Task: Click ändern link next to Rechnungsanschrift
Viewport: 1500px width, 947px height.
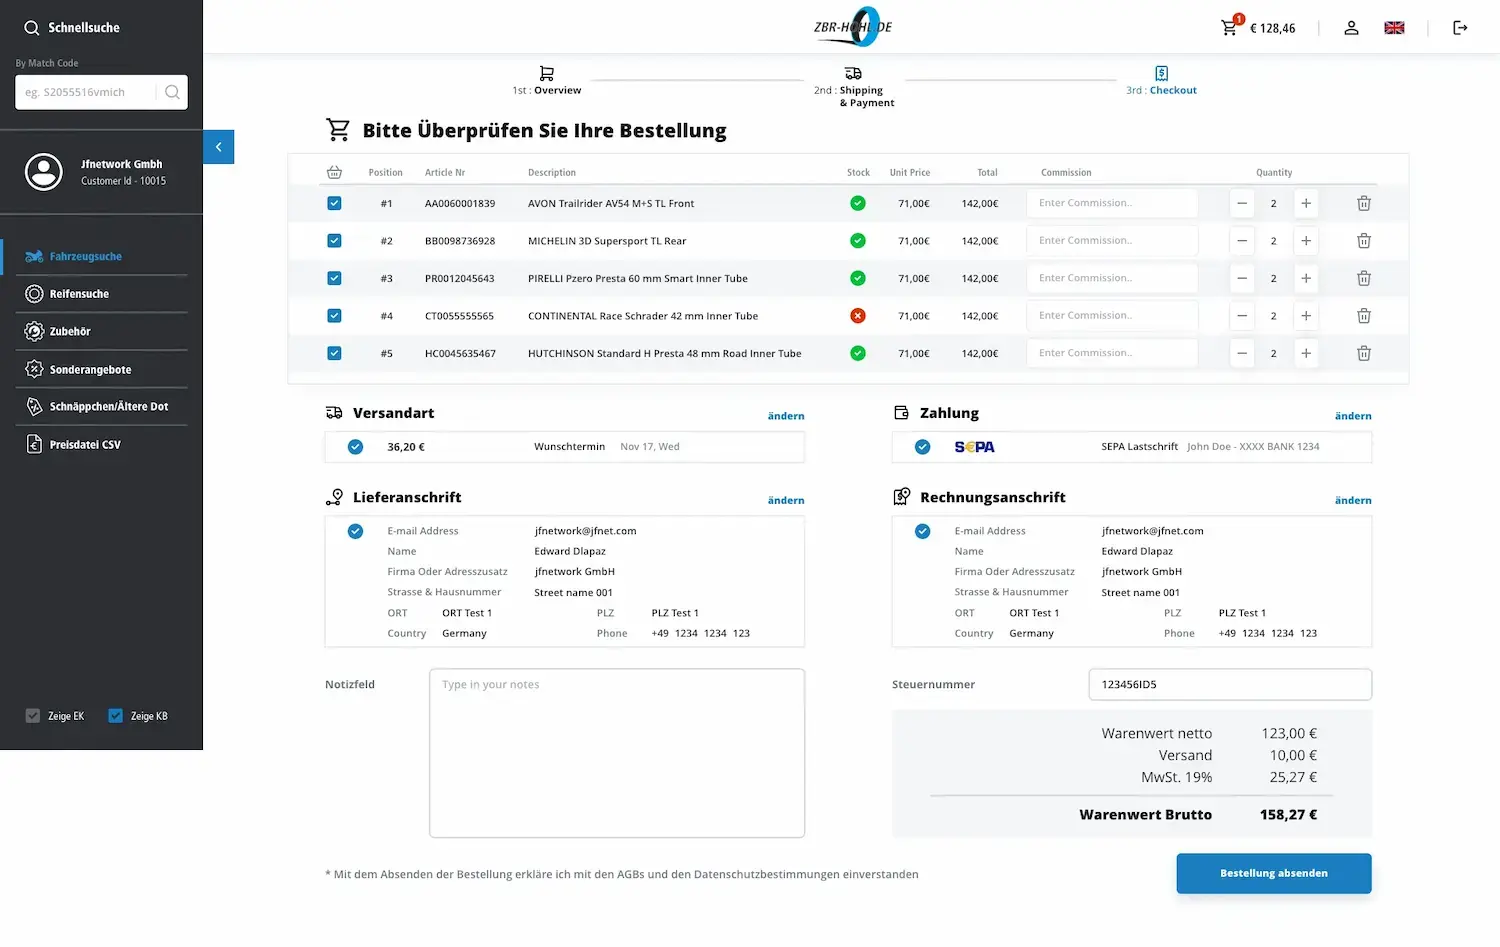Action: pyautogui.click(x=1353, y=500)
